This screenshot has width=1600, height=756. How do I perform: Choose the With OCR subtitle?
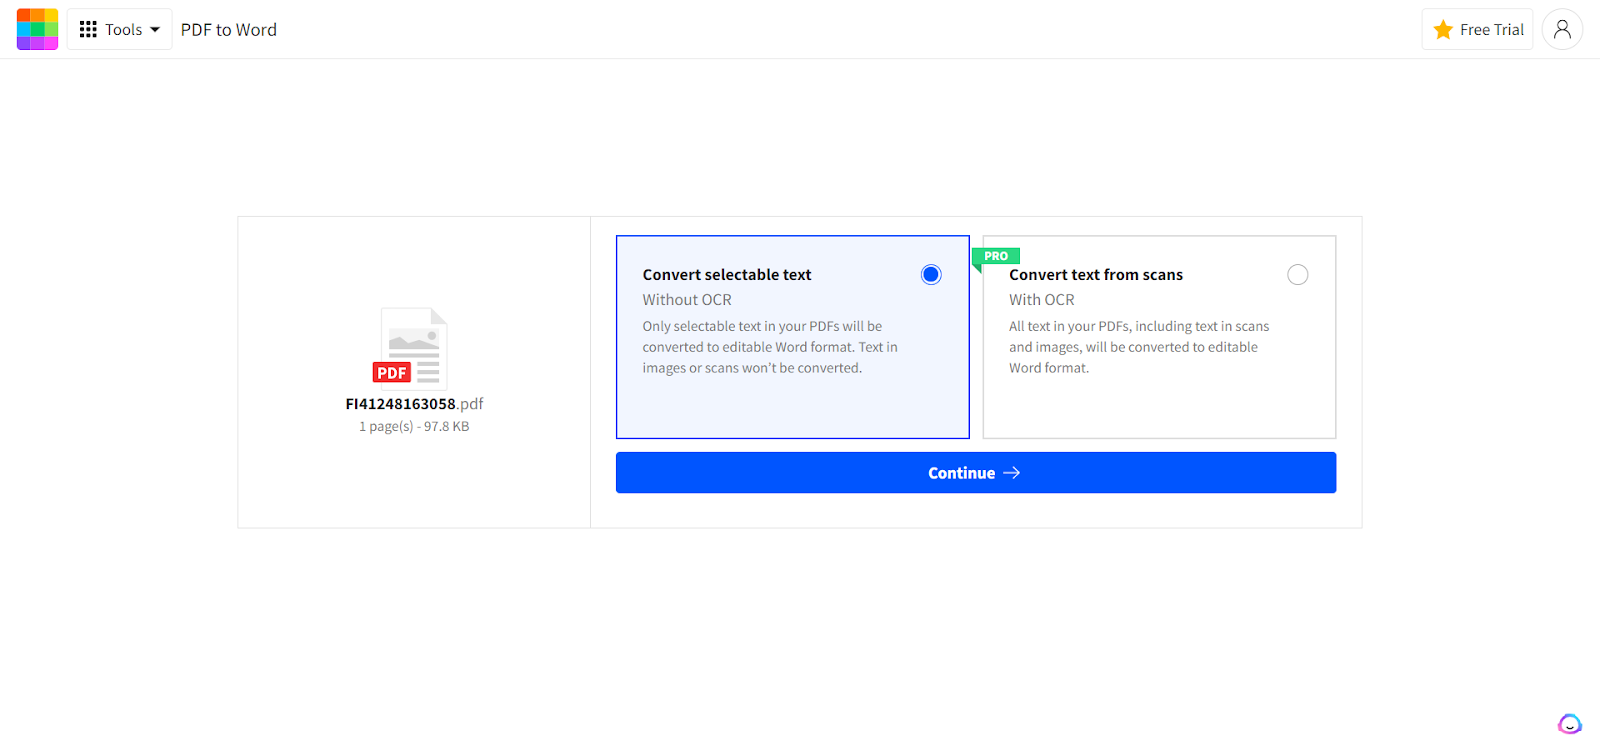1041,300
